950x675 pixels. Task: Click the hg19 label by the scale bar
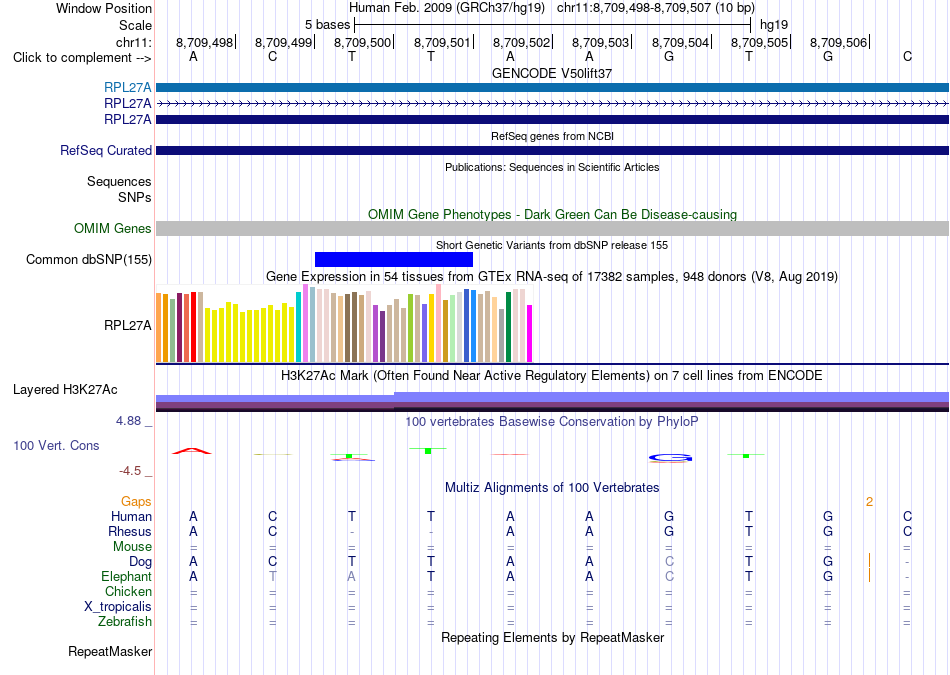774,25
